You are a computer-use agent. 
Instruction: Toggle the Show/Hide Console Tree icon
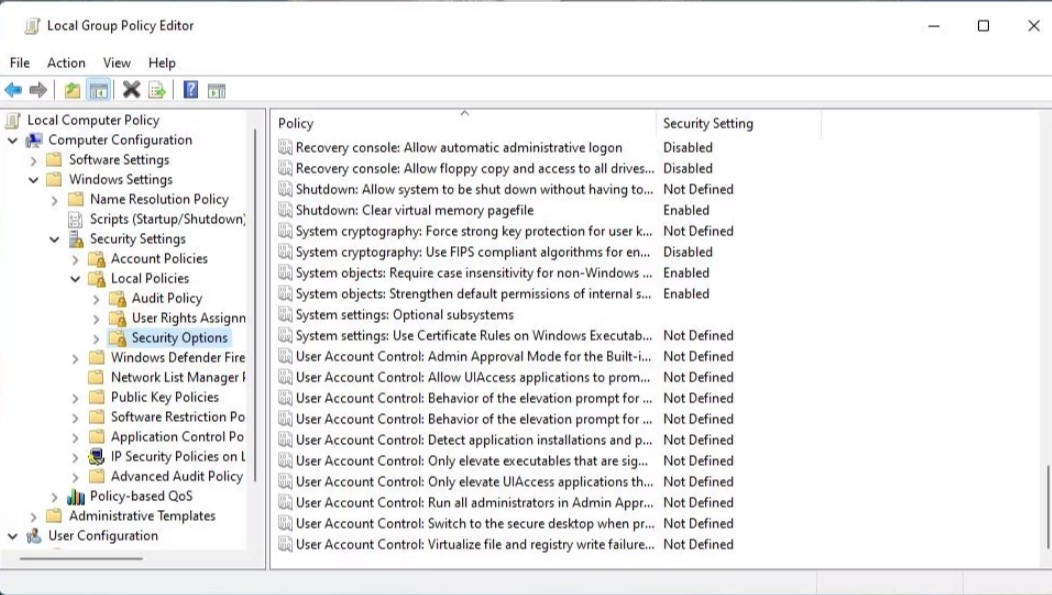tap(98, 90)
